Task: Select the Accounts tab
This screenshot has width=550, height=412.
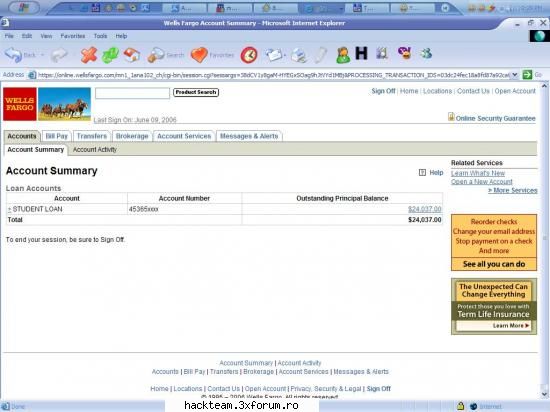Action: pos(22,136)
